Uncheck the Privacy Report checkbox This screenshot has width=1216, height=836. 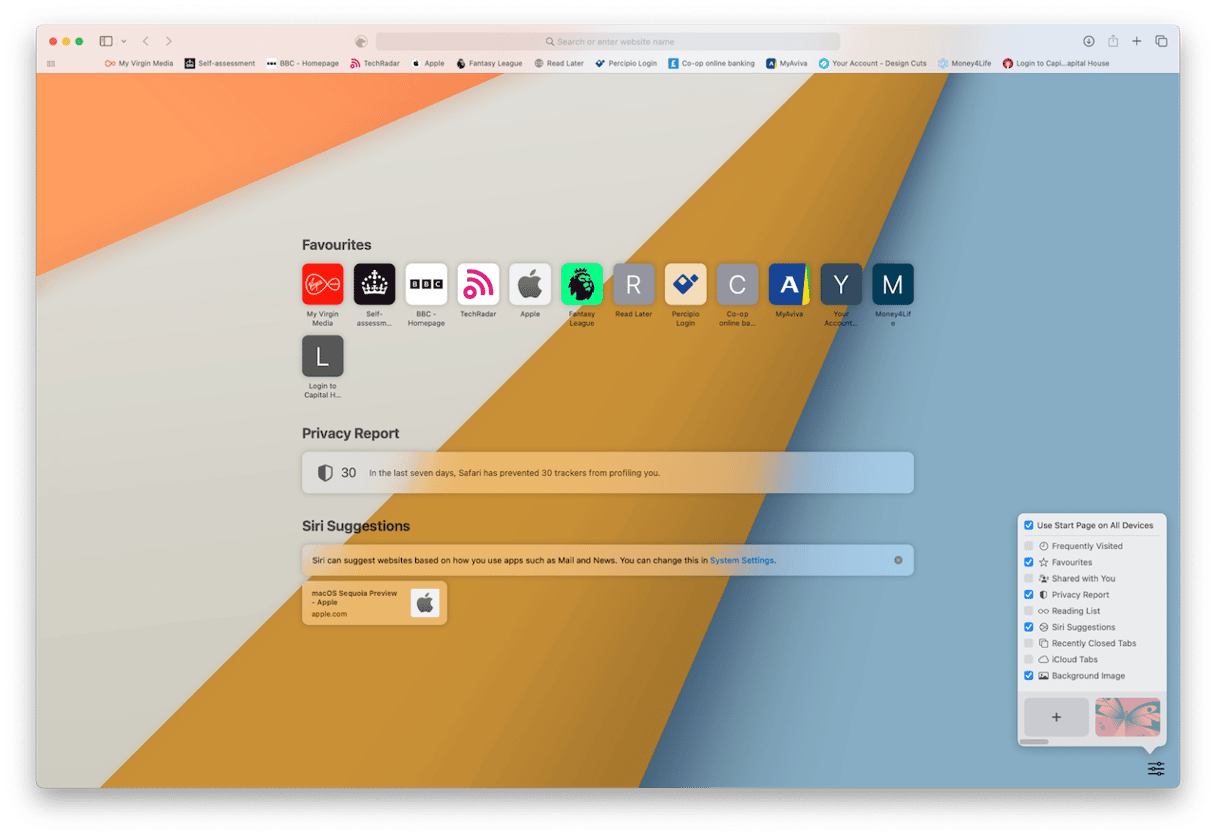click(1029, 595)
